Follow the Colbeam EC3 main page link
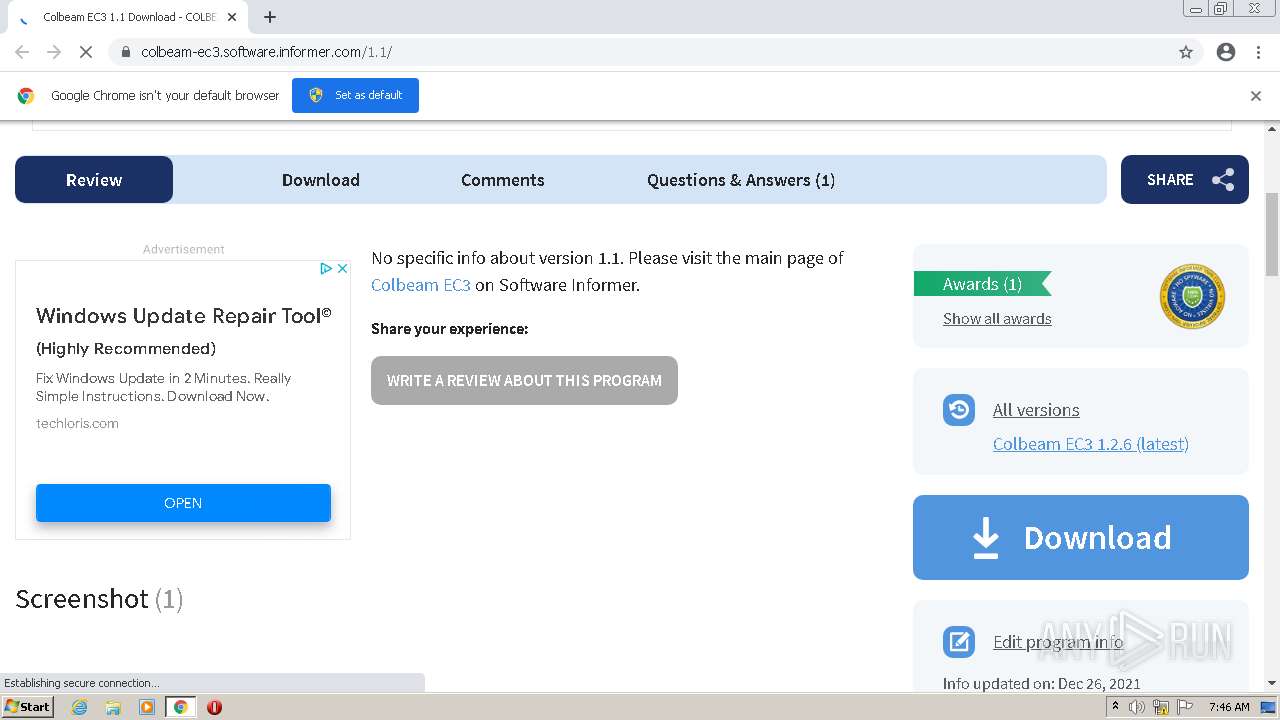The height and width of the screenshot is (720, 1280). pyautogui.click(x=421, y=285)
